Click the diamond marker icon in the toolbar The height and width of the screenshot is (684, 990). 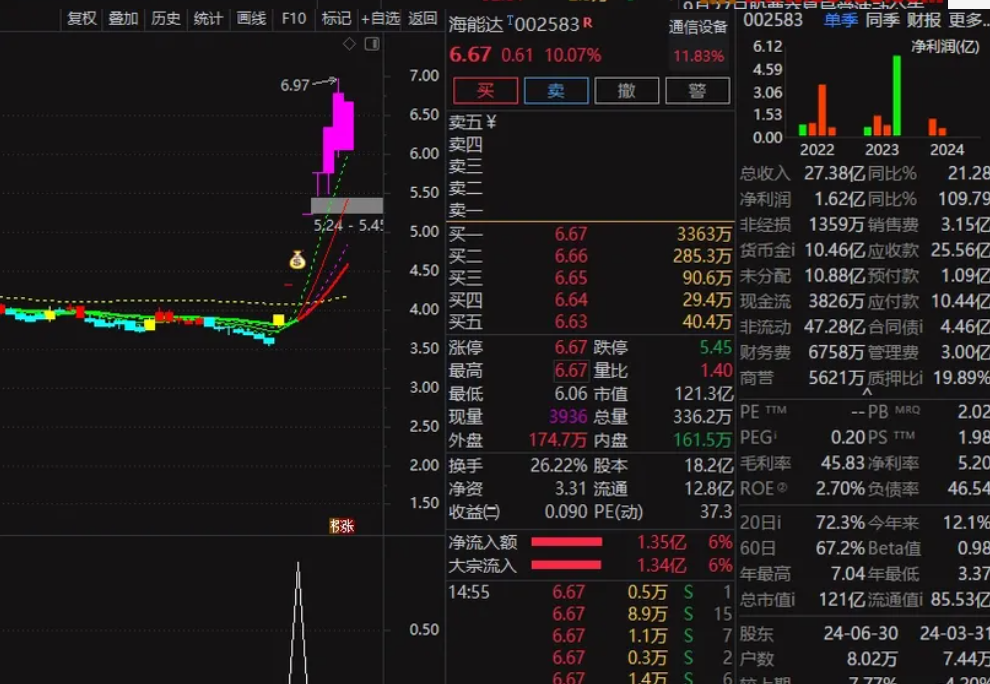(347, 43)
